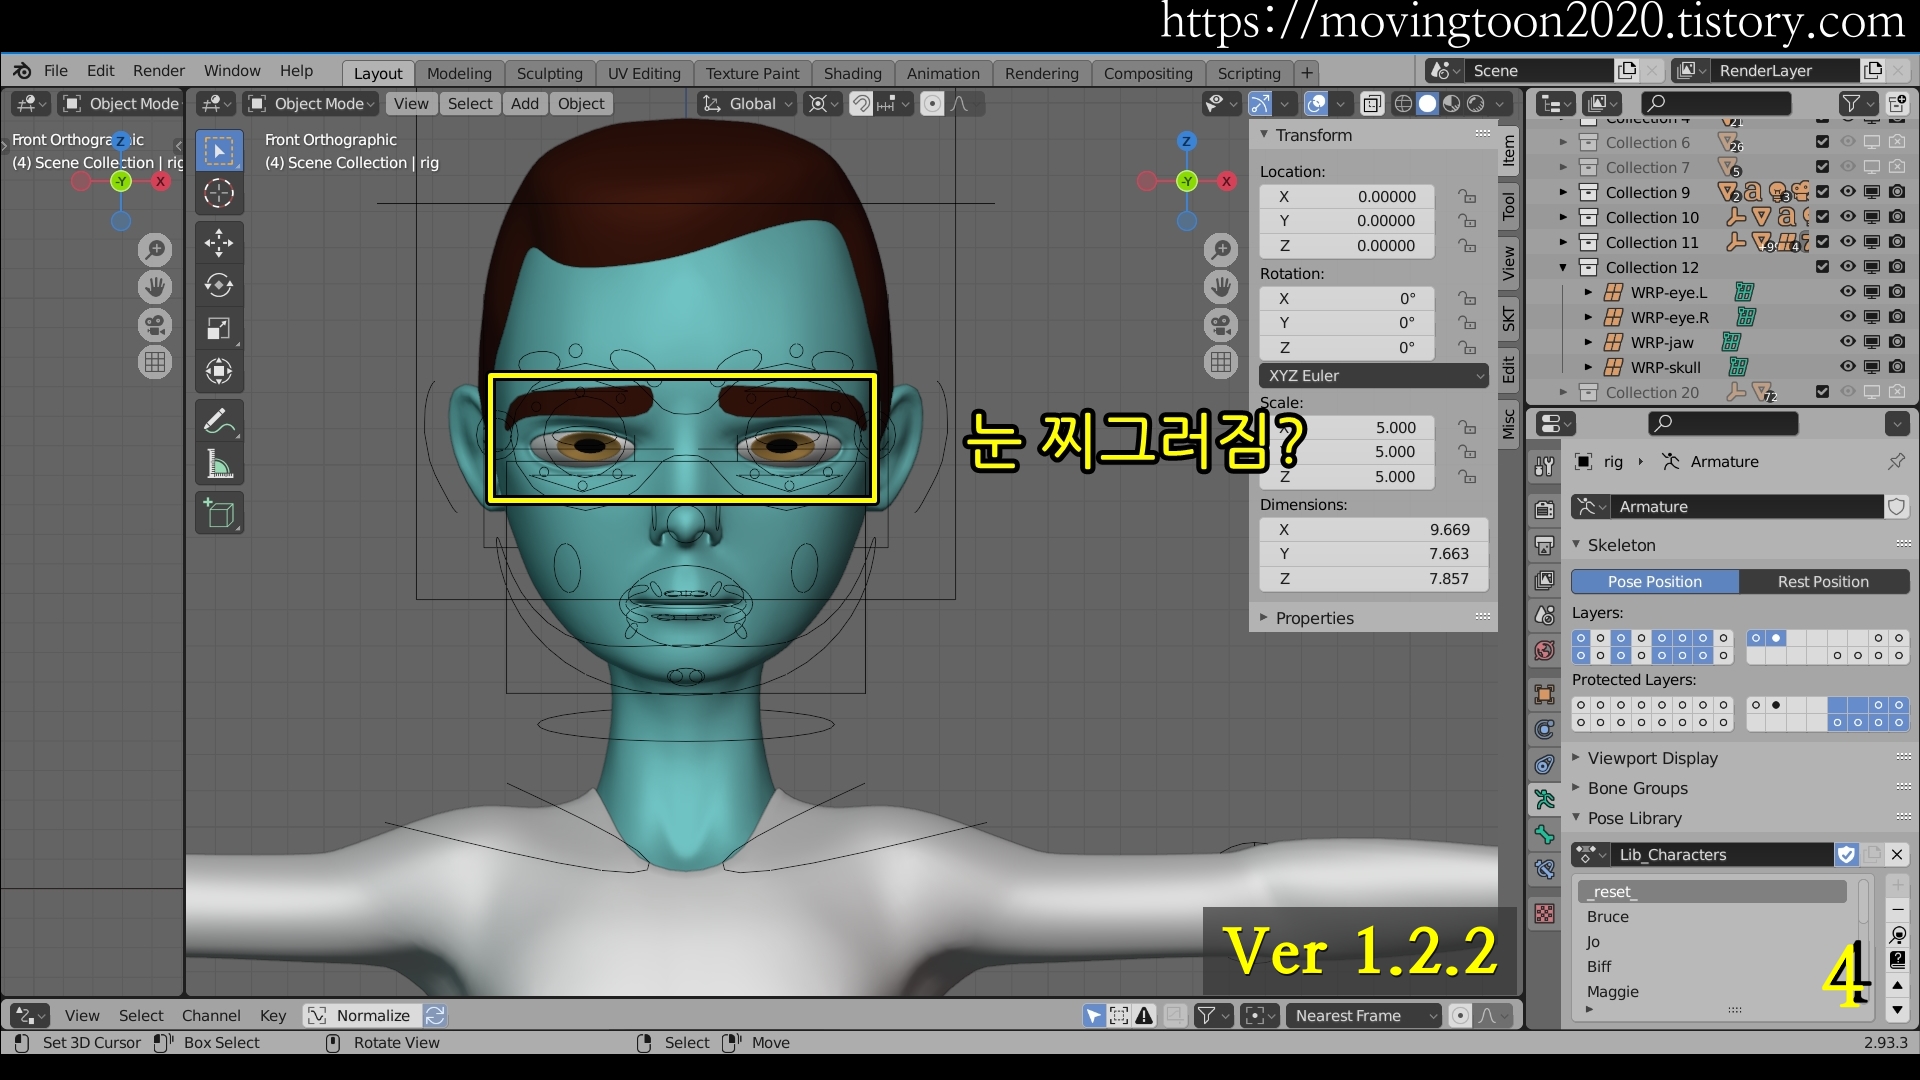Select the Add Cube tool
This screenshot has height=1080, width=1920.
219,514
